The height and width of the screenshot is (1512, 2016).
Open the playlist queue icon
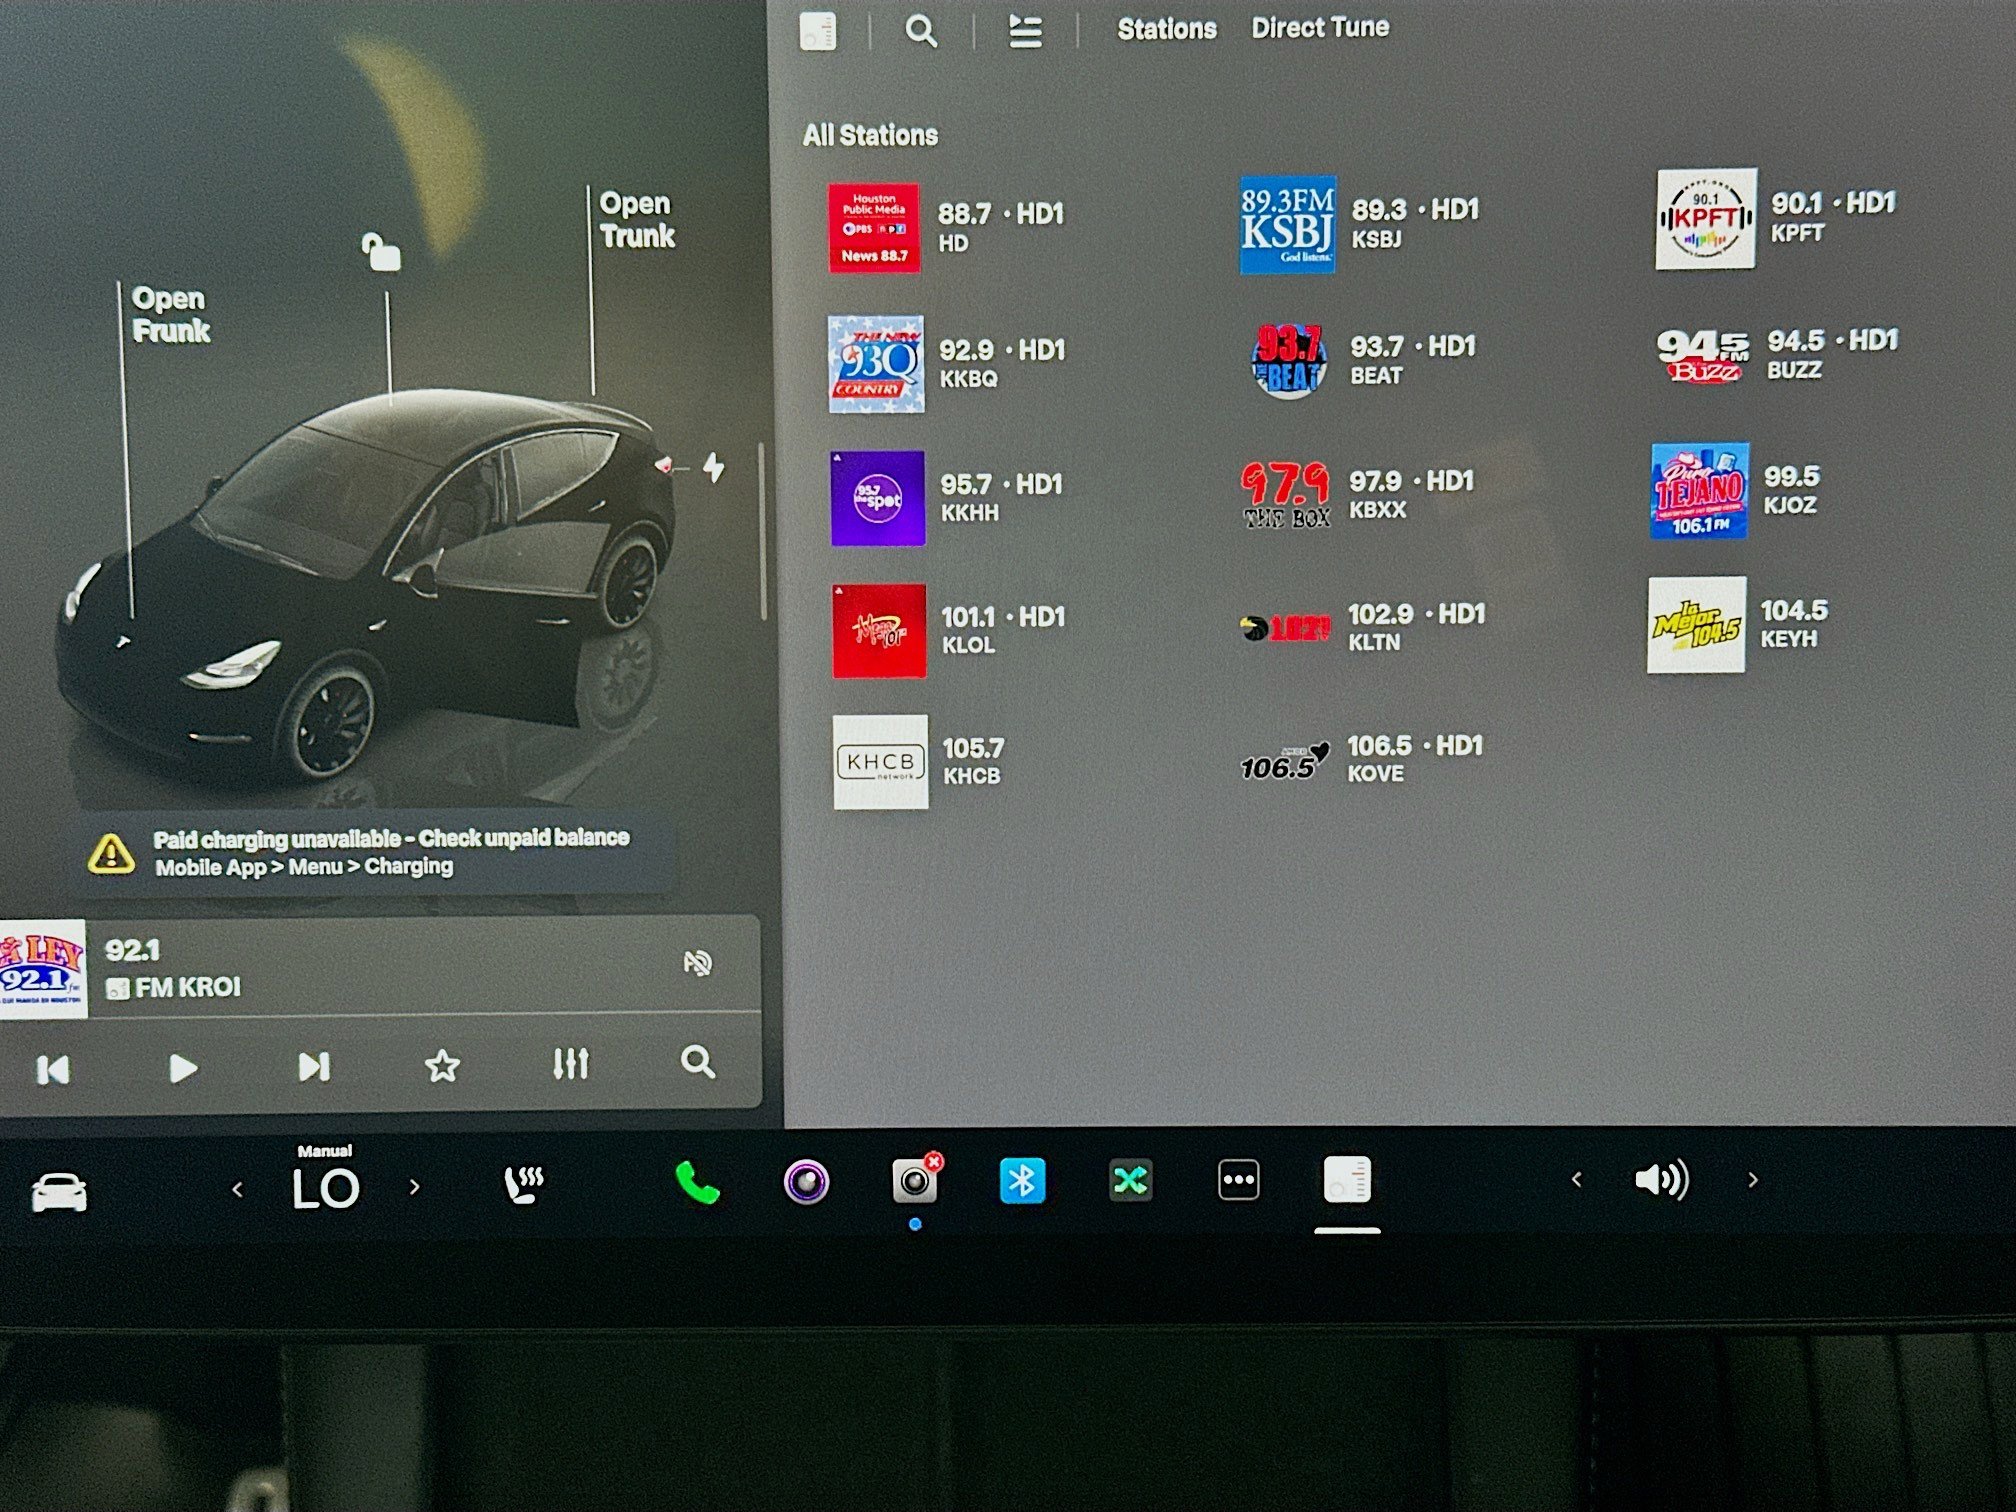[1025, 32]
